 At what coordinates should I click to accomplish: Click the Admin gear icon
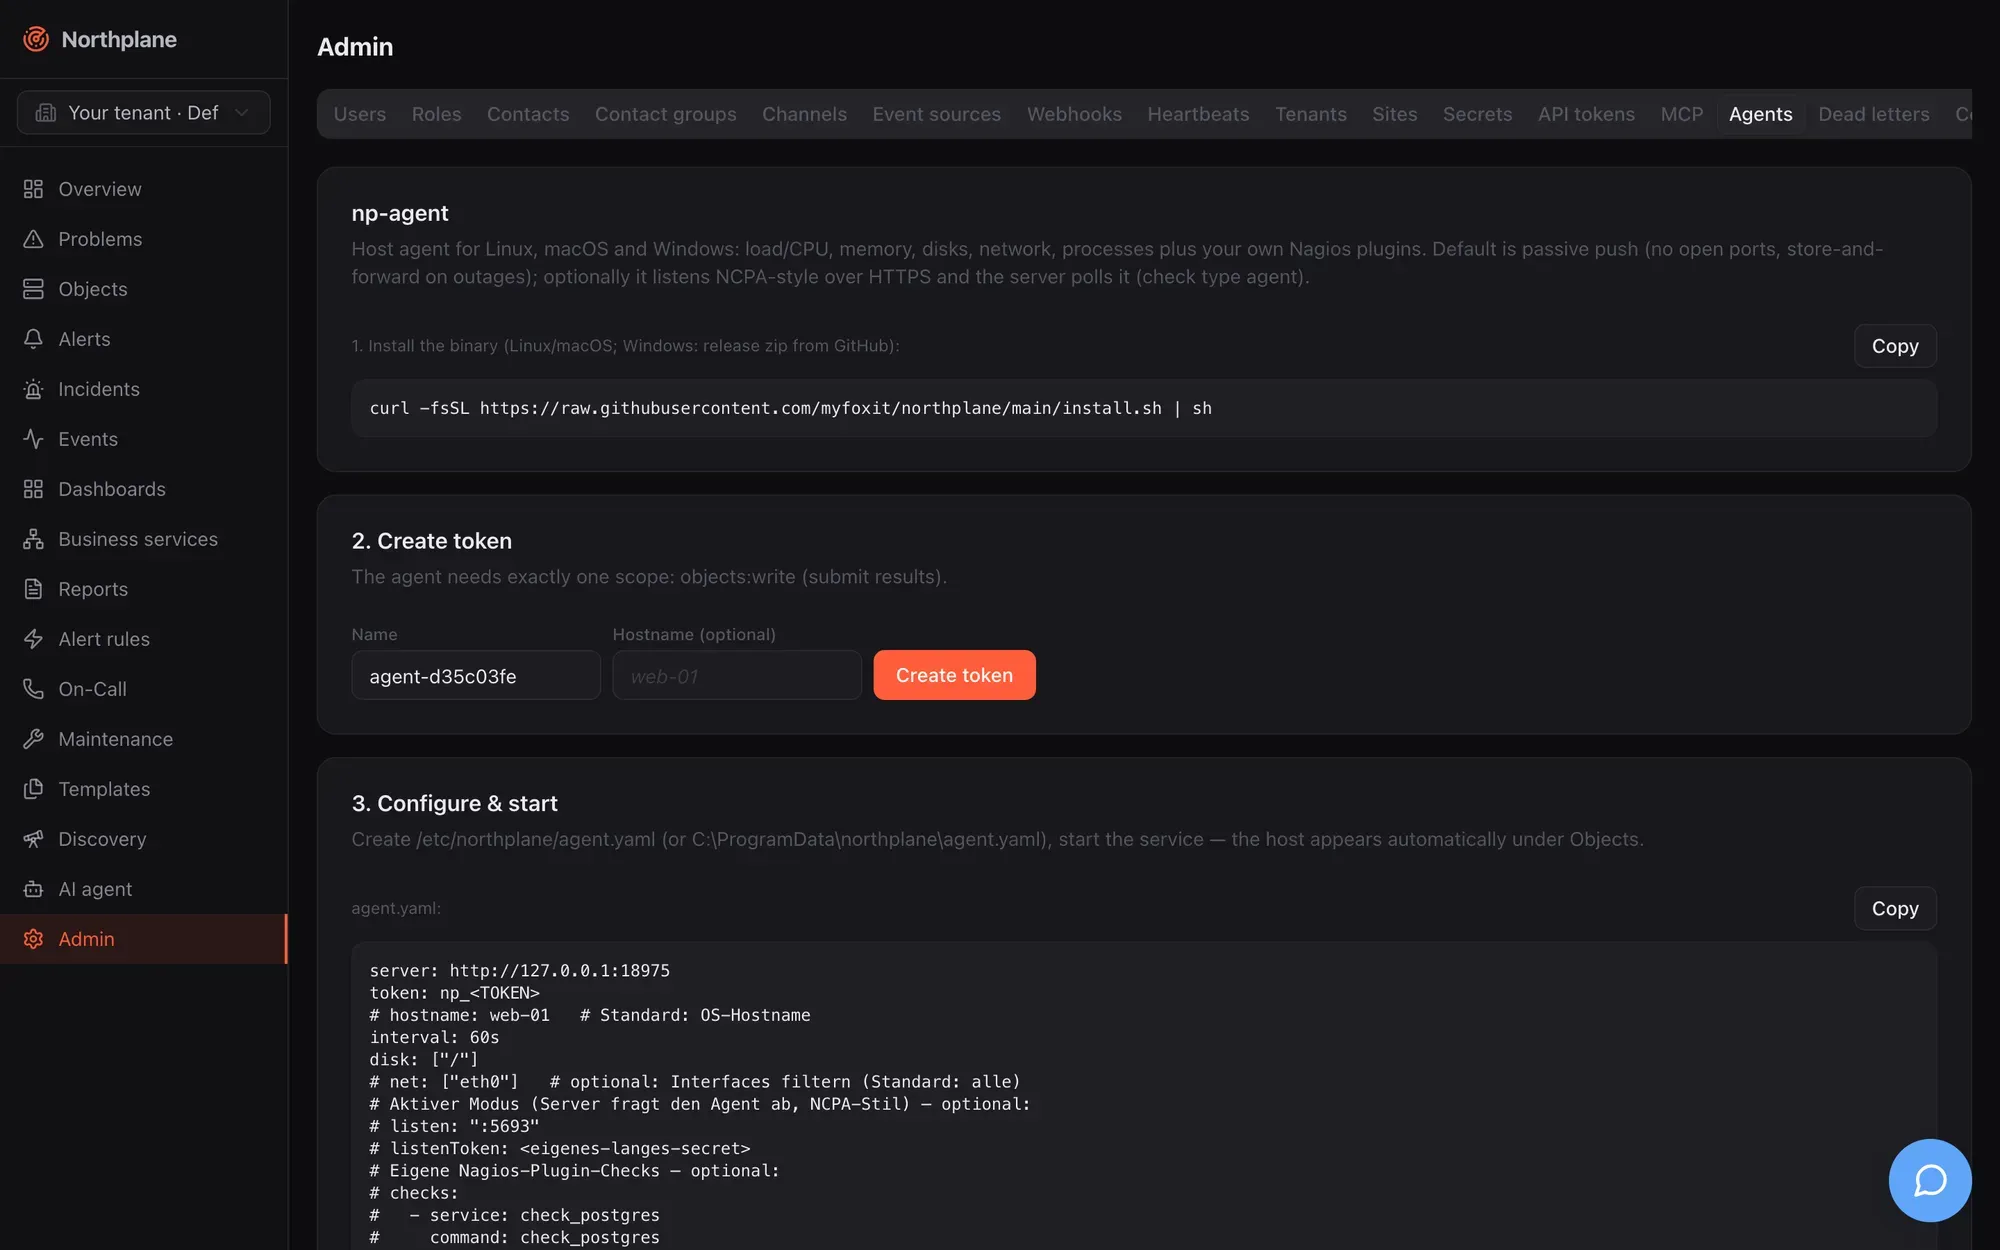point(33,939)
